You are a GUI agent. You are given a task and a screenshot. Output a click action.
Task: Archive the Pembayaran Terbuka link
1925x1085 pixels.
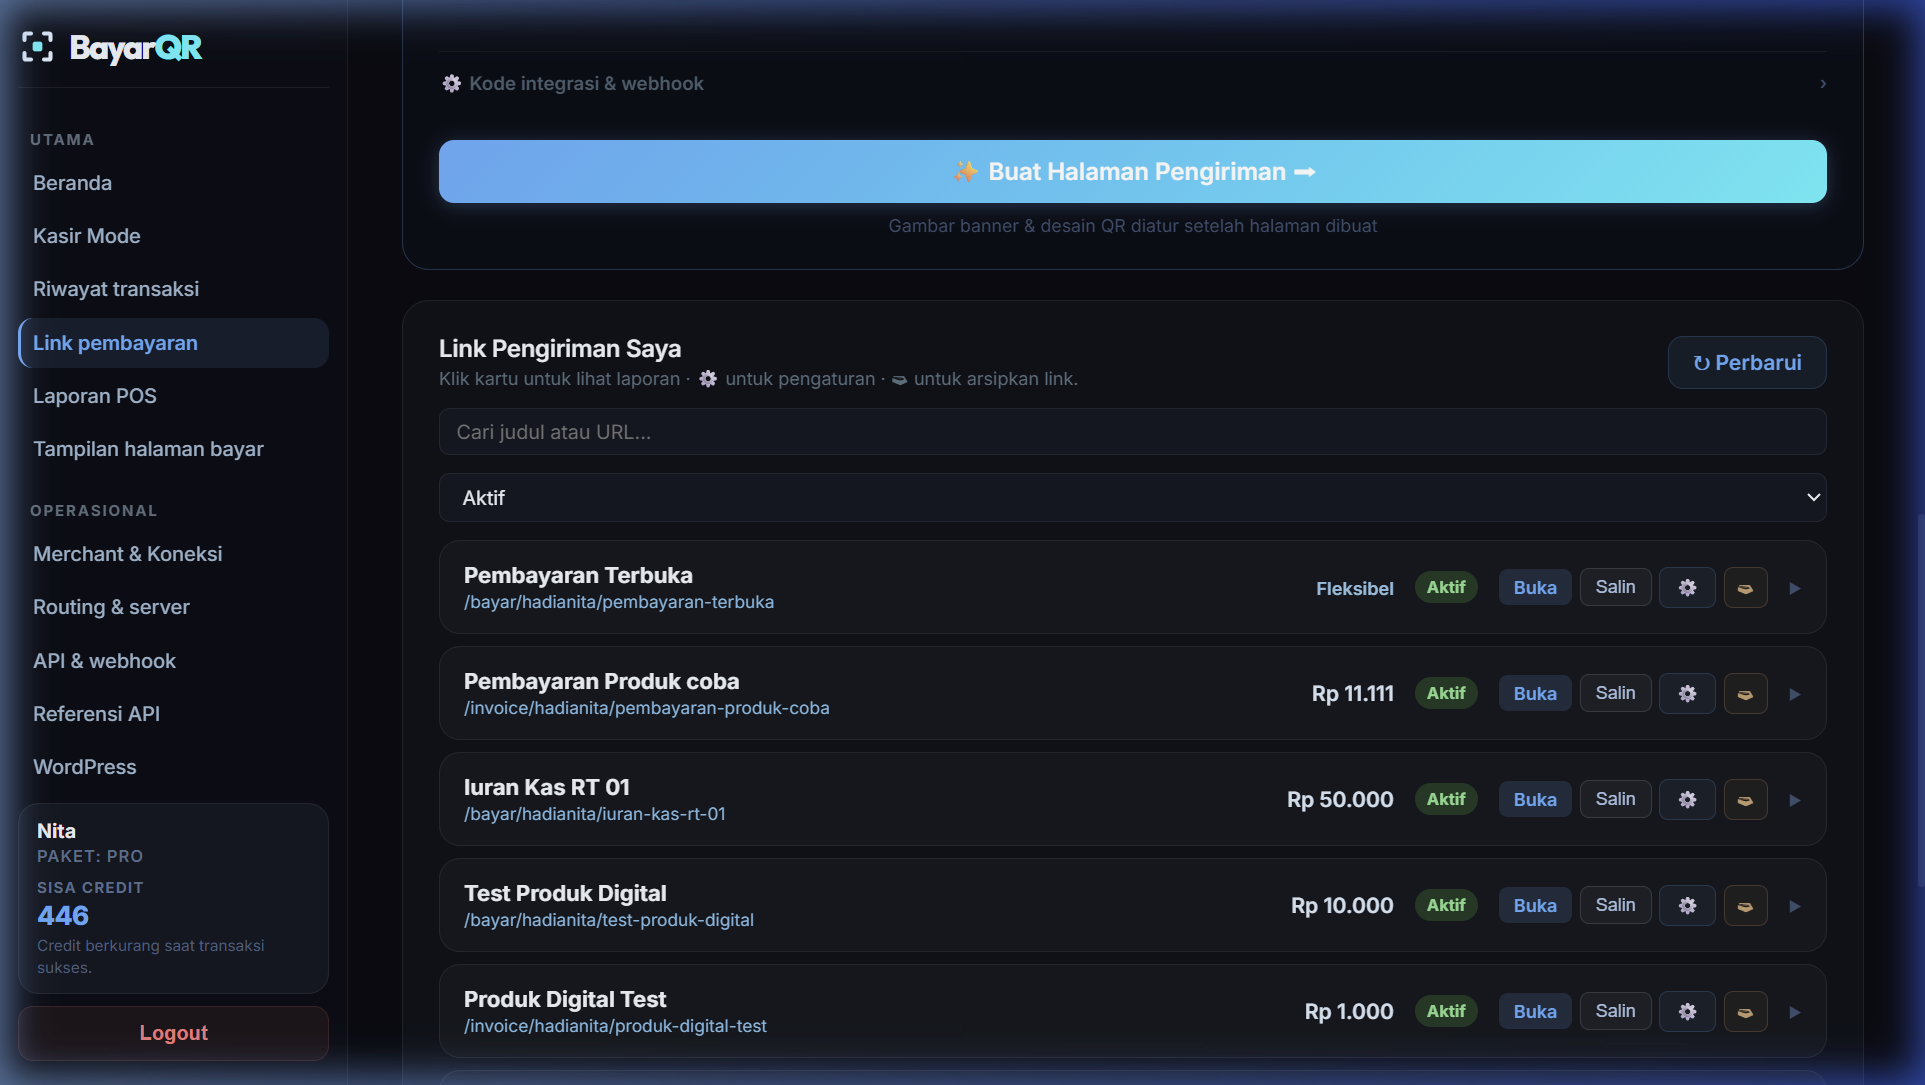[1745, 588]
